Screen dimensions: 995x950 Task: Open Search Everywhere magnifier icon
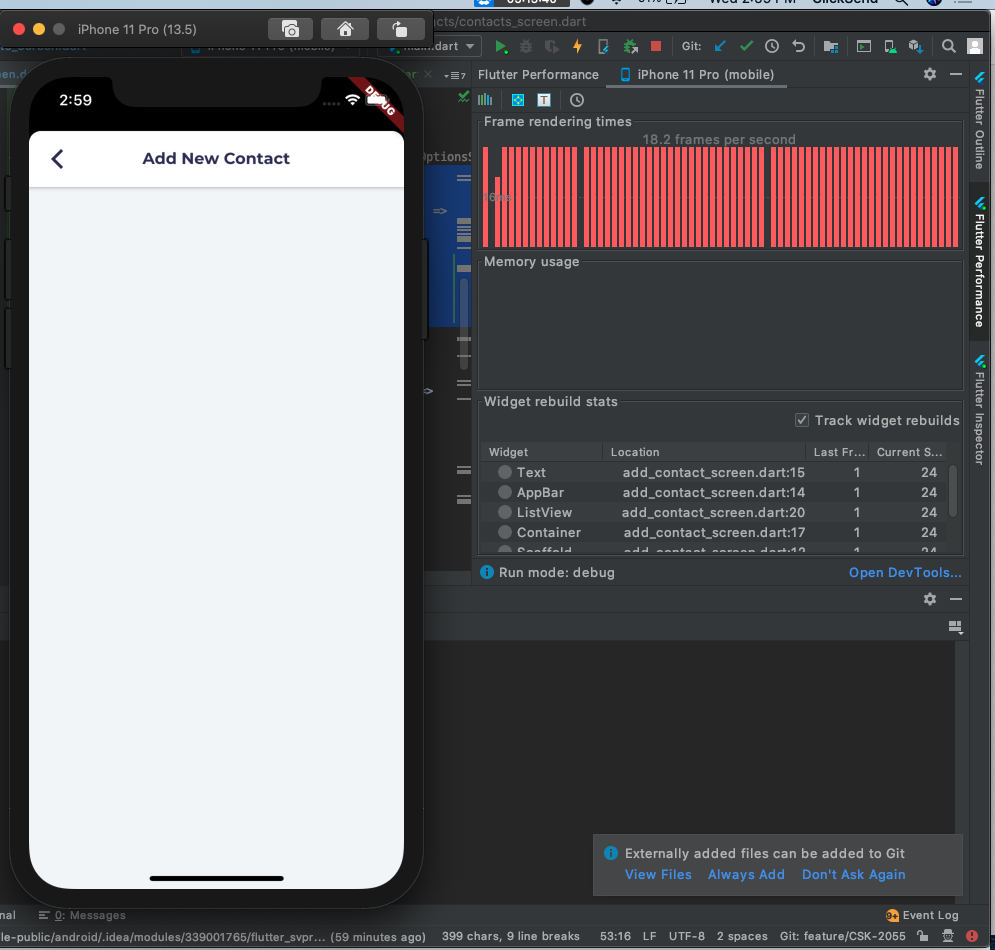[949, 46]
